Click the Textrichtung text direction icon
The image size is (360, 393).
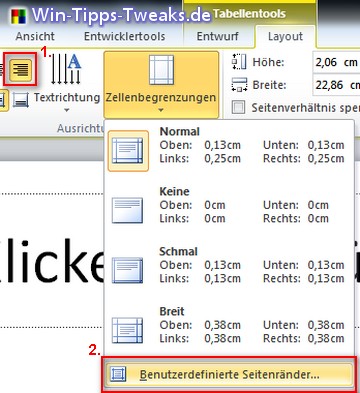[x=66, y=69]
